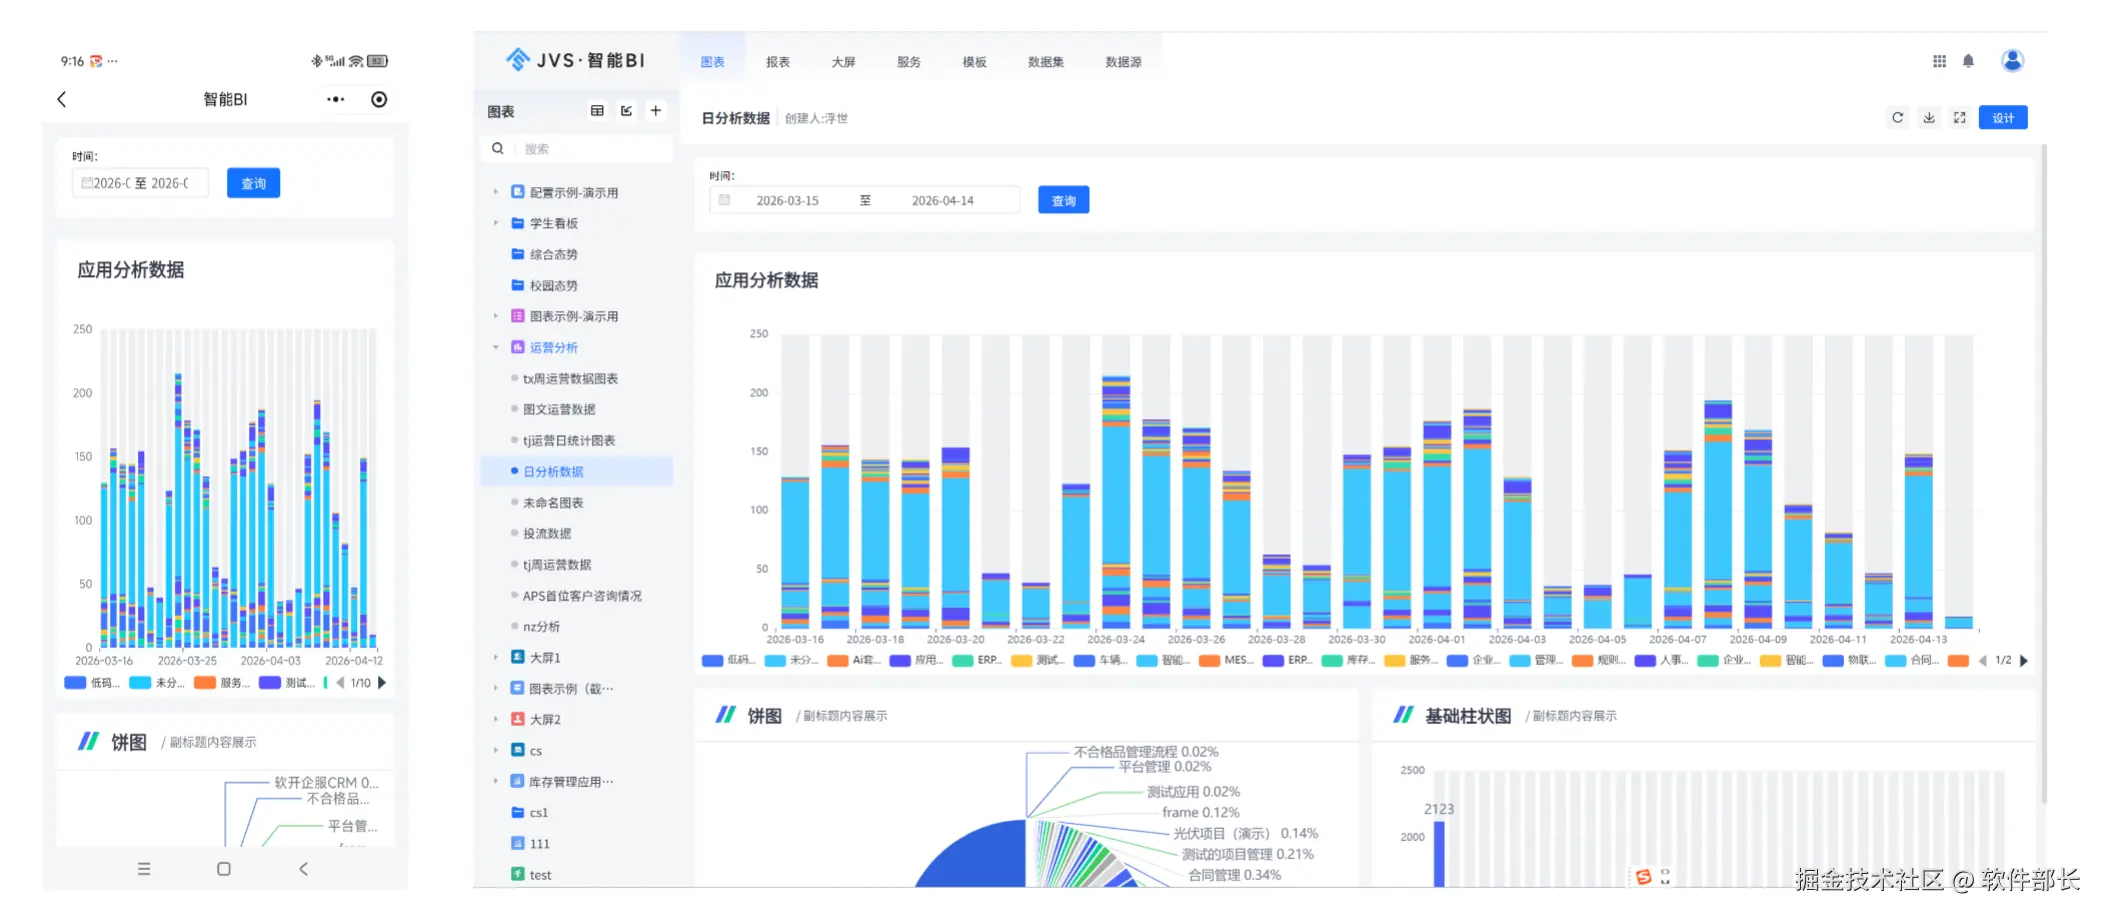
Task: Tap the mobile 查询 button
Action: pos(253,183)
